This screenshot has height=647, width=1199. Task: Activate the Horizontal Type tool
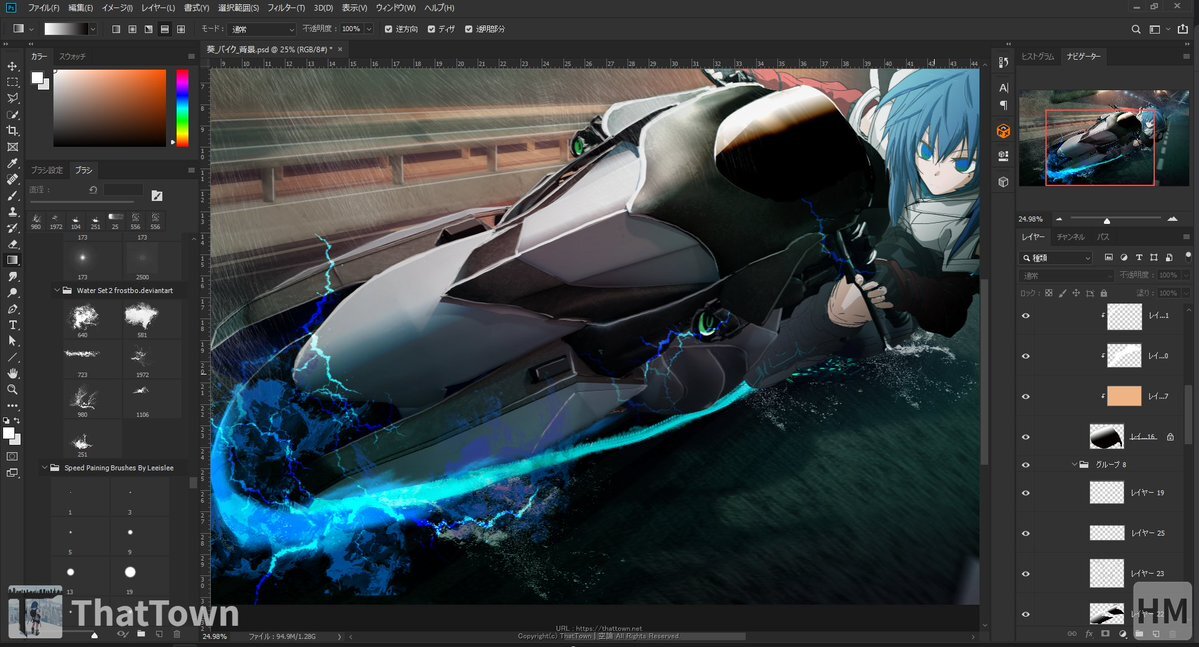click(12, 324)
